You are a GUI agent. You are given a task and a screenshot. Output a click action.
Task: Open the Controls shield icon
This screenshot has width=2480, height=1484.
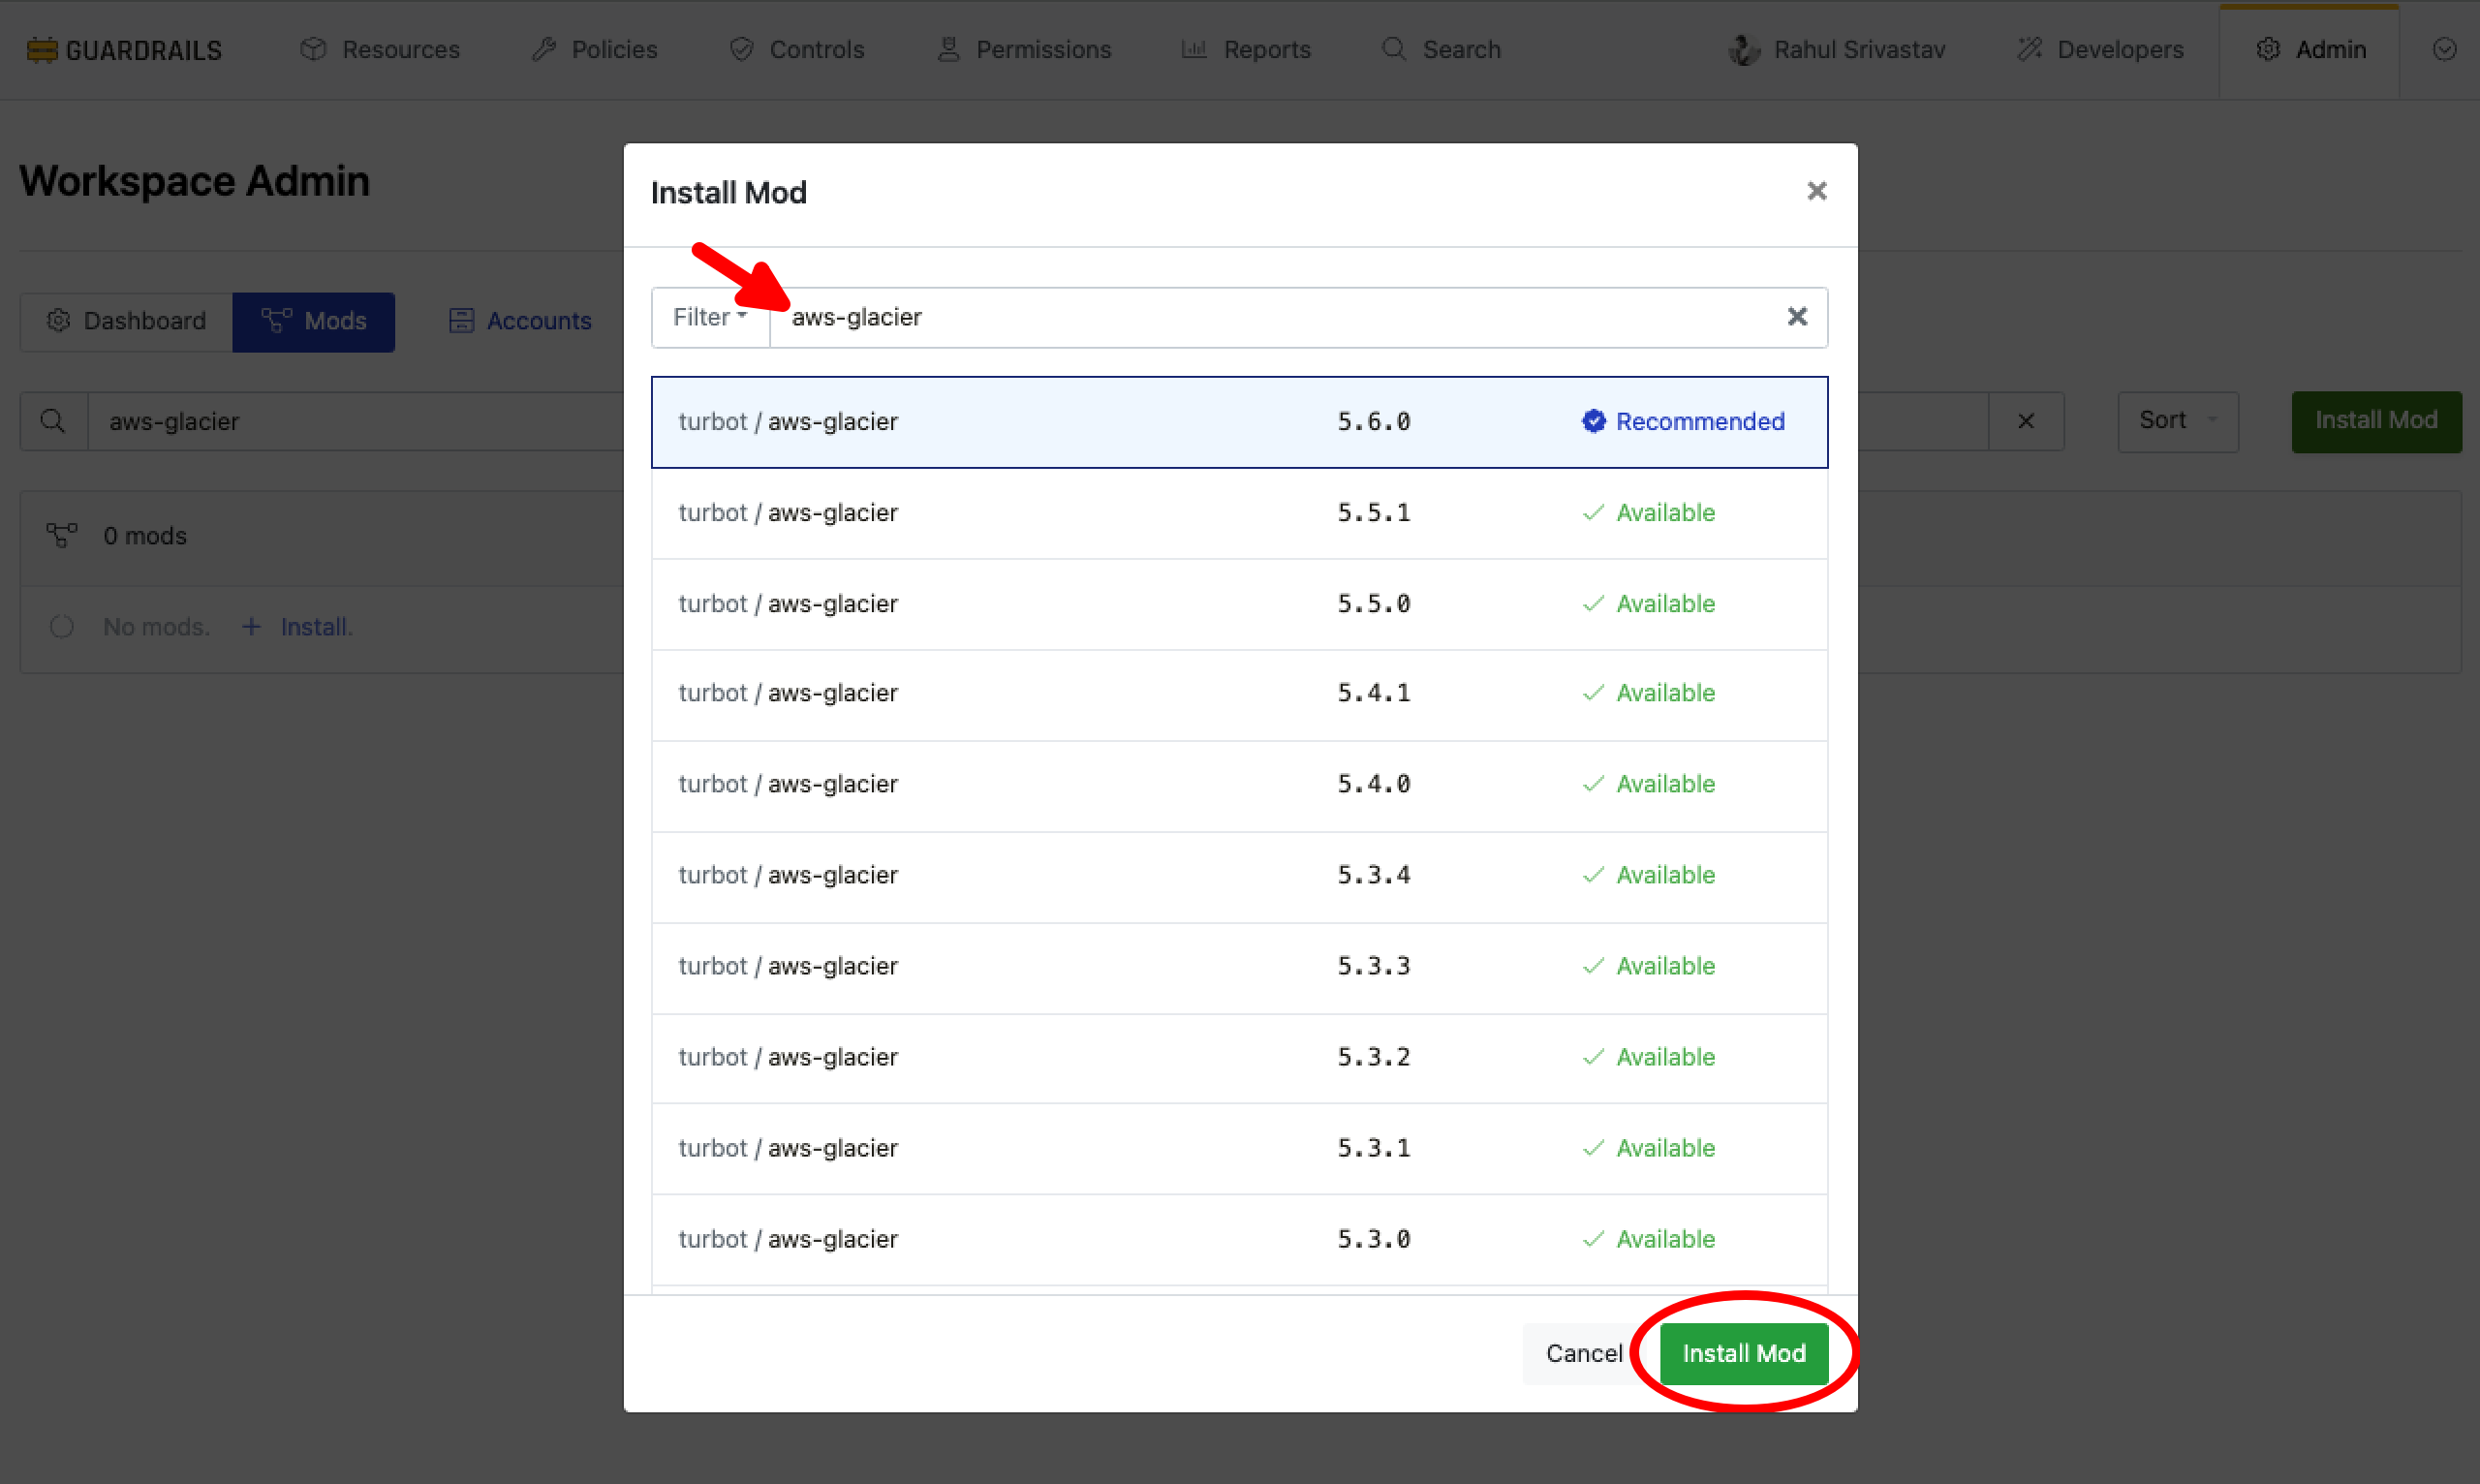[741, 49]
